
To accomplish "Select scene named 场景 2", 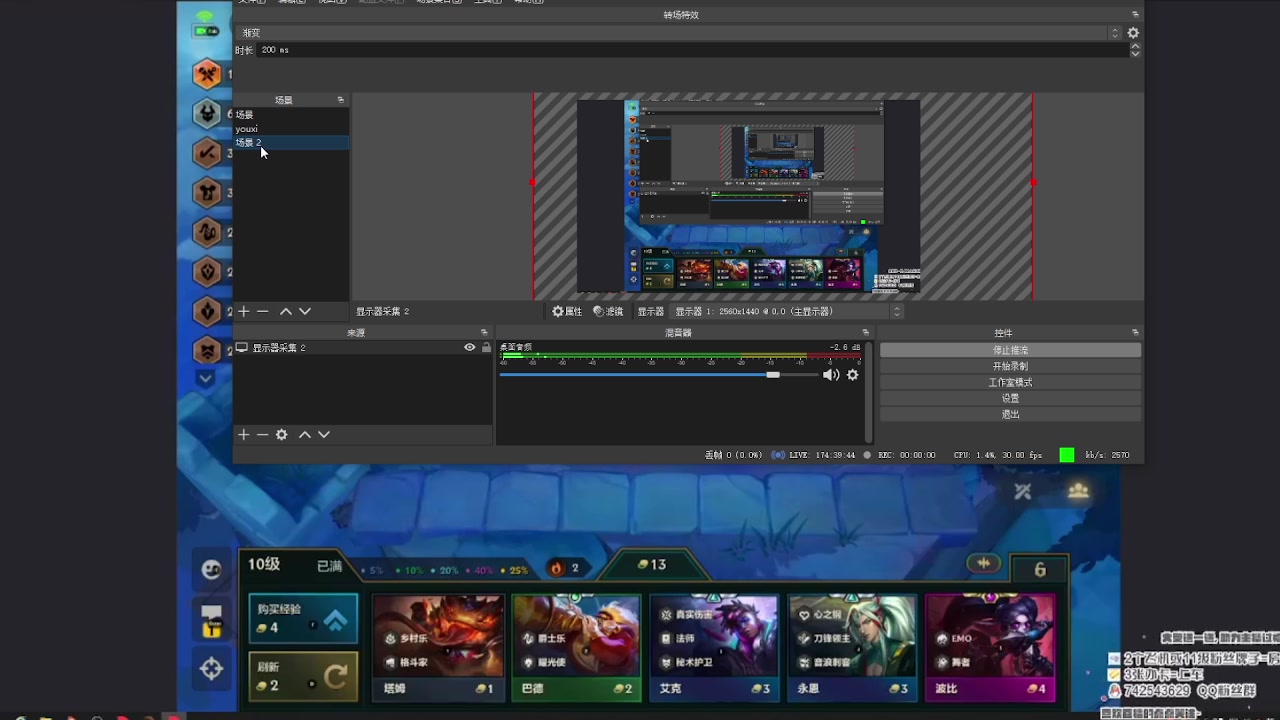I will pyautogui.click(x=291, y=143).
